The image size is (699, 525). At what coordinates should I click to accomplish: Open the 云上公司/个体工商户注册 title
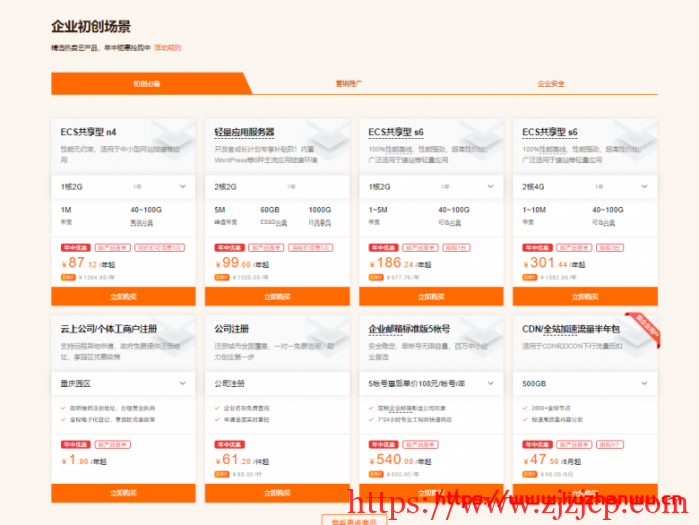tap(109, 329)
